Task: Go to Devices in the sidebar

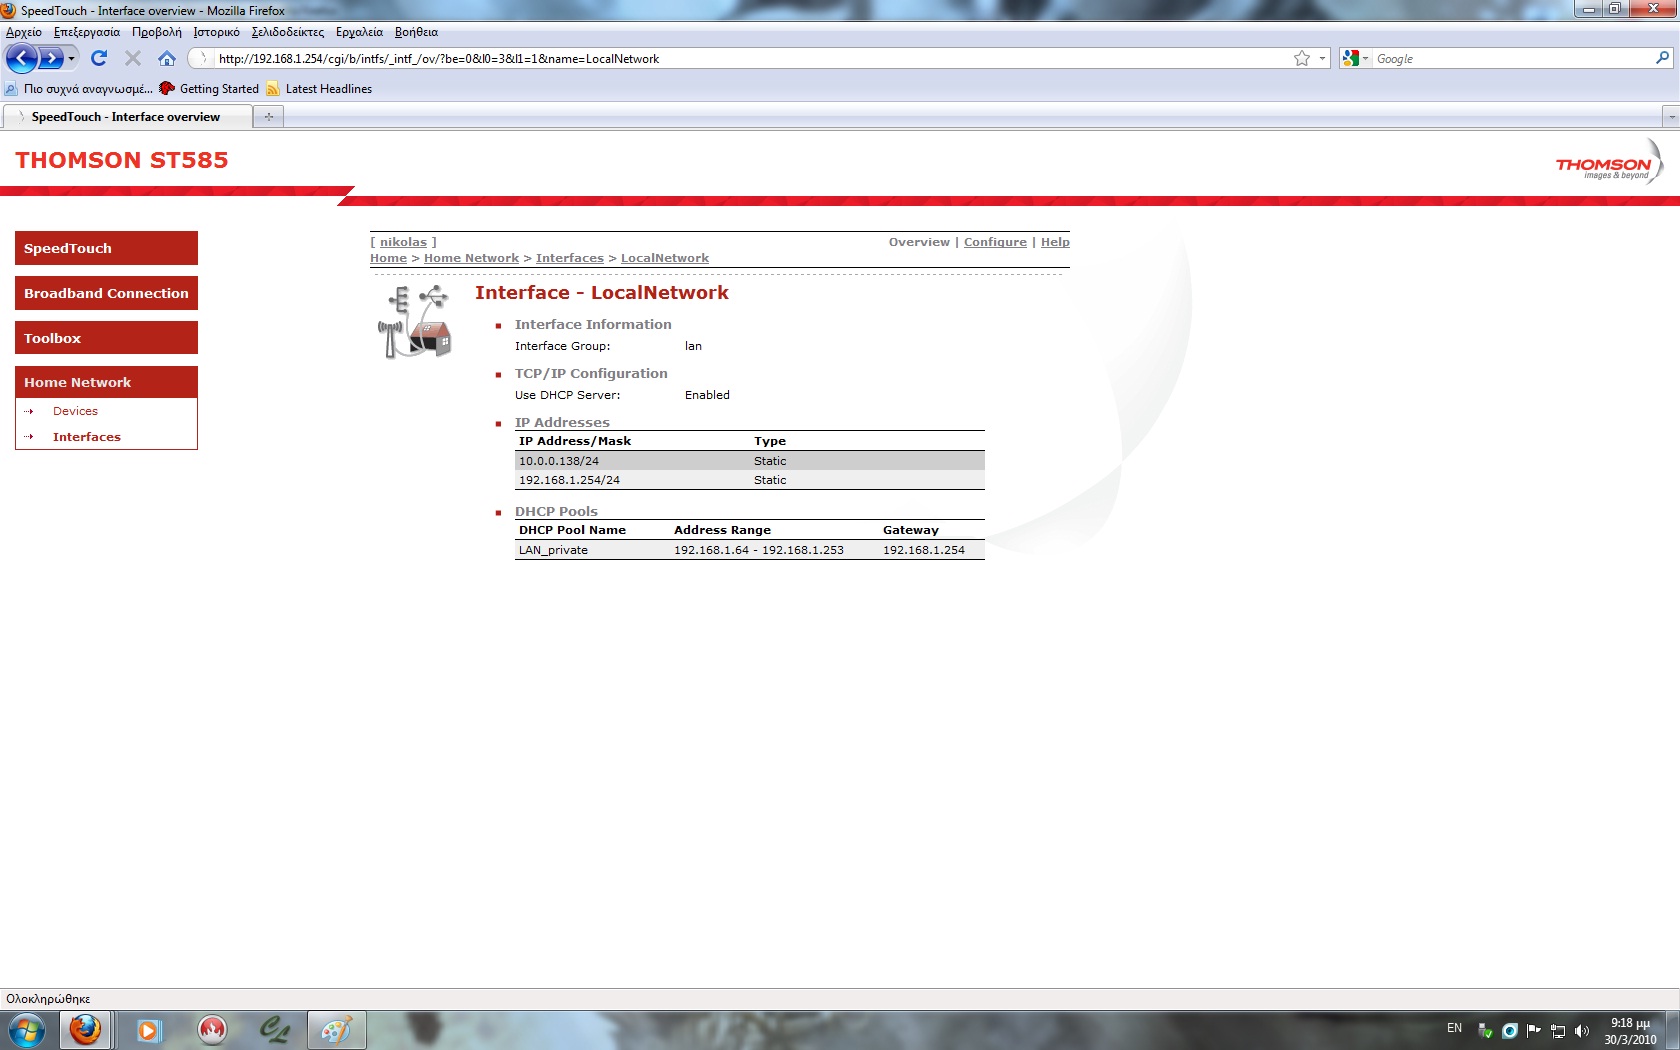Action: tap(75, 411)
